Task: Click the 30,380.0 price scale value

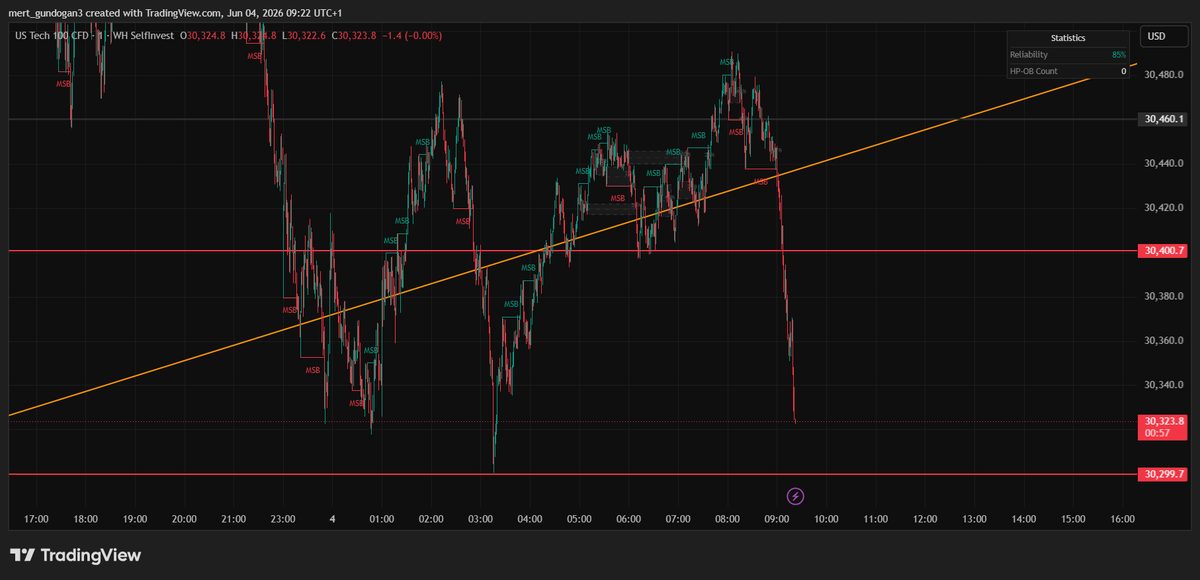Action: (1164, 296)
